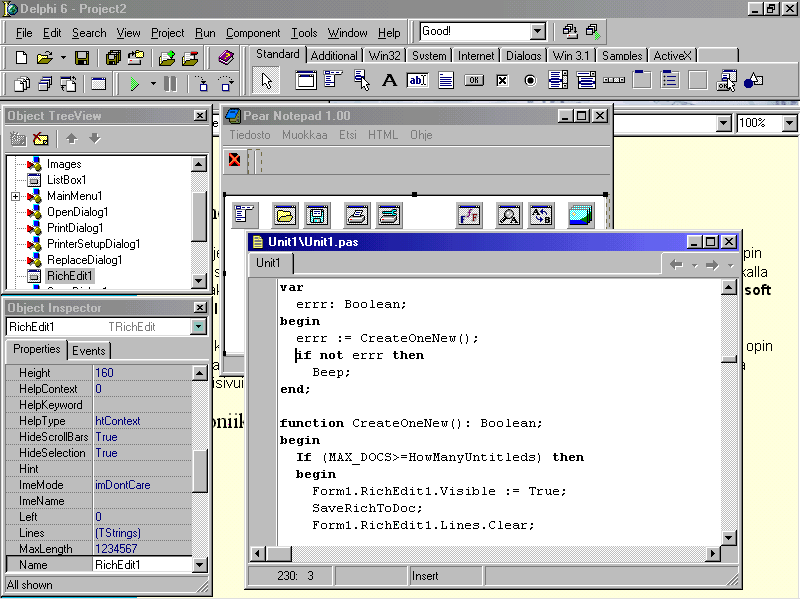This screenshot has width=800, height=600.
Task: Click the New Items toolbar icon
Action: (x=21, y=58)
